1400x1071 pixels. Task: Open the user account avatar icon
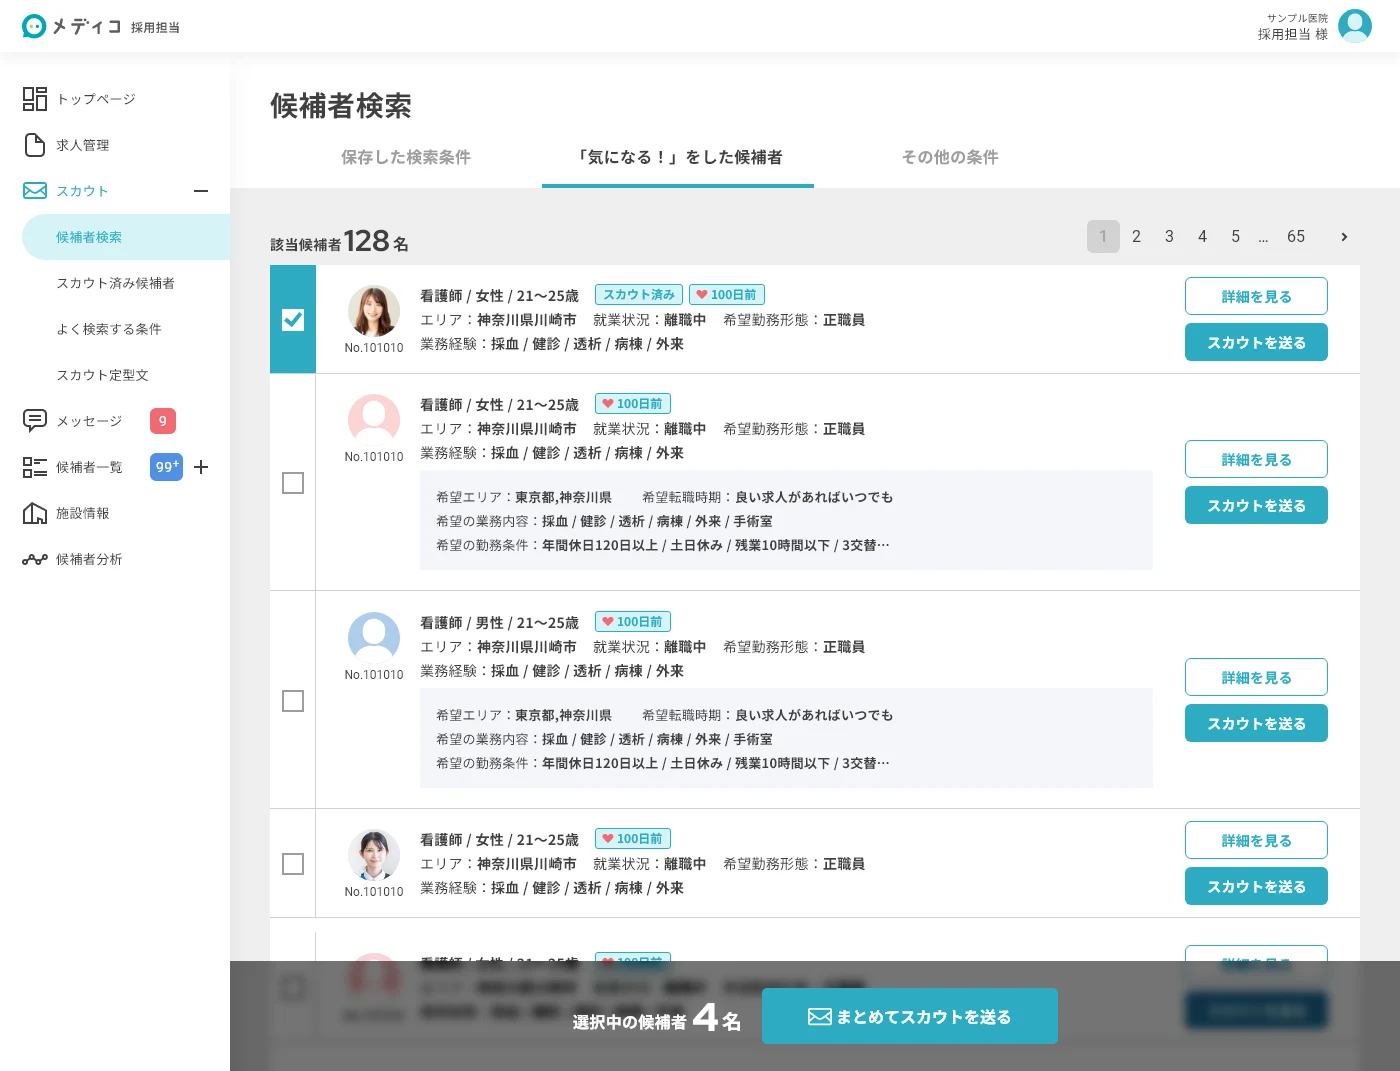click(x=1355, y=26)
